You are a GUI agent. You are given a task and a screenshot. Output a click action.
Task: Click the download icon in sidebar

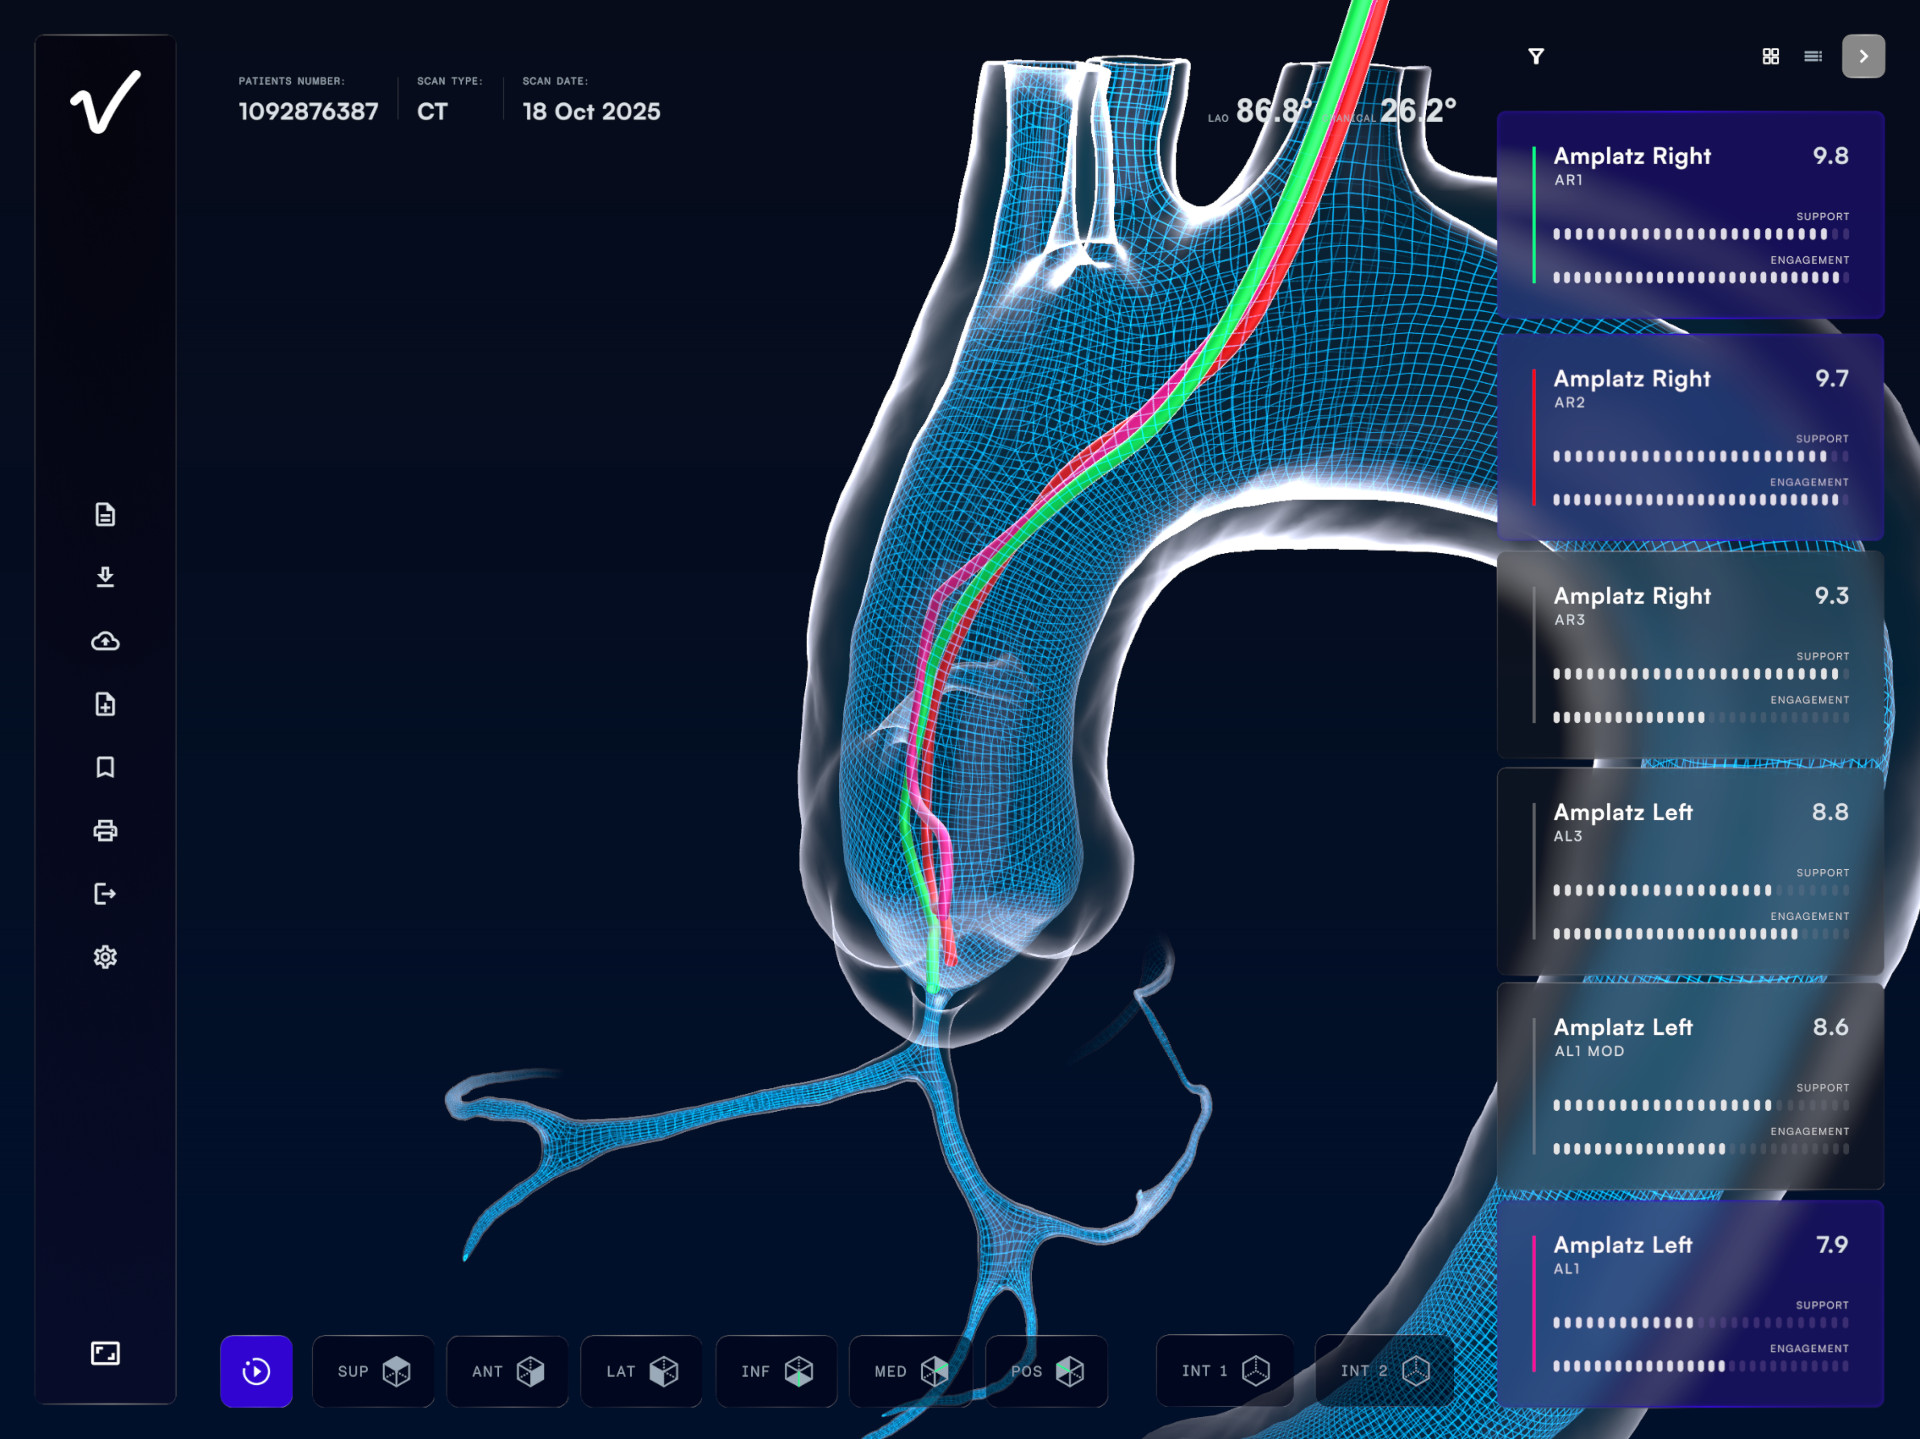[105, 577]
